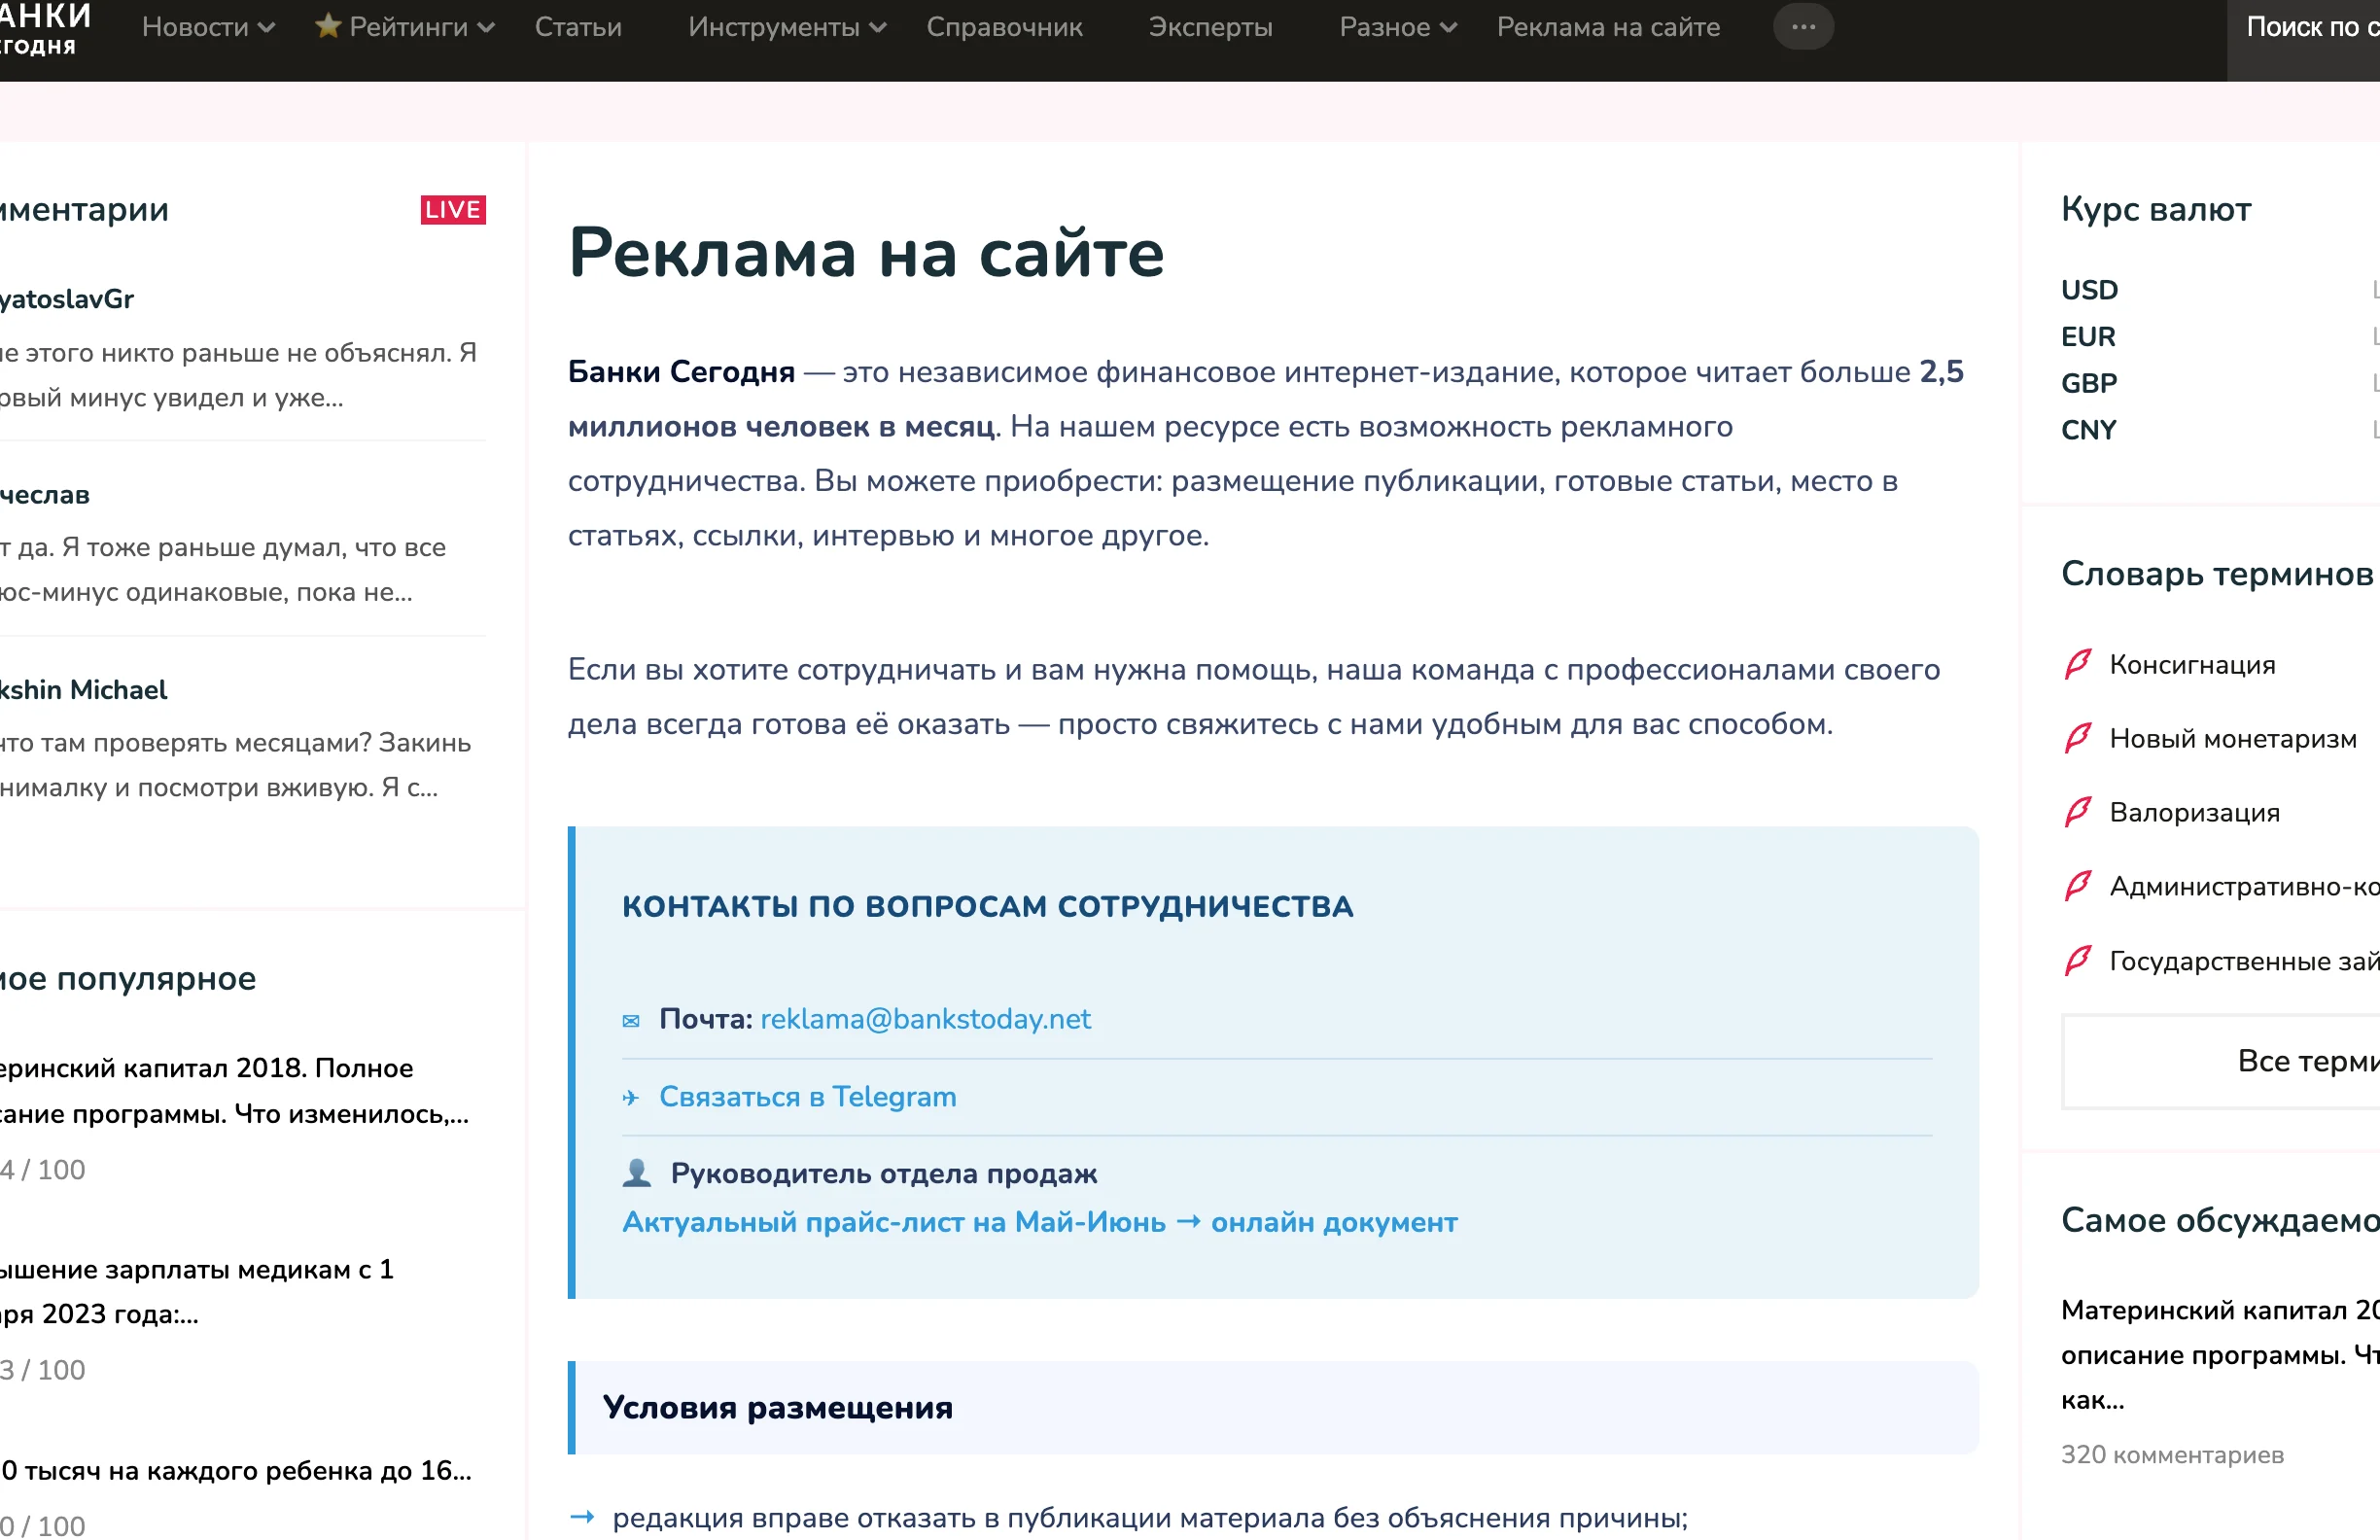Click the feather icon beside Административно-ко… term
The width and height of the screenshot is (2380, 1540).
click(2078, 886)
